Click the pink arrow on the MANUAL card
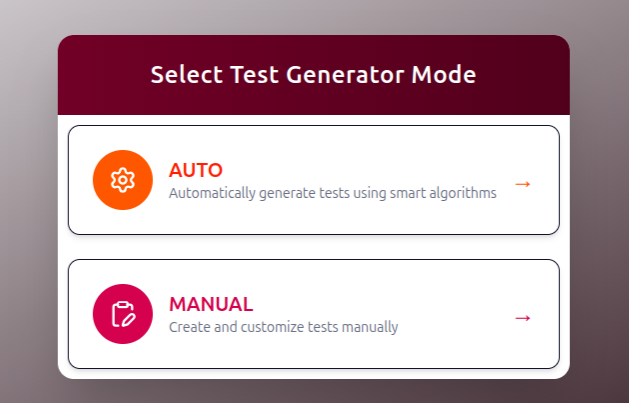Screen dimensions: 629x403 point(523,318)
